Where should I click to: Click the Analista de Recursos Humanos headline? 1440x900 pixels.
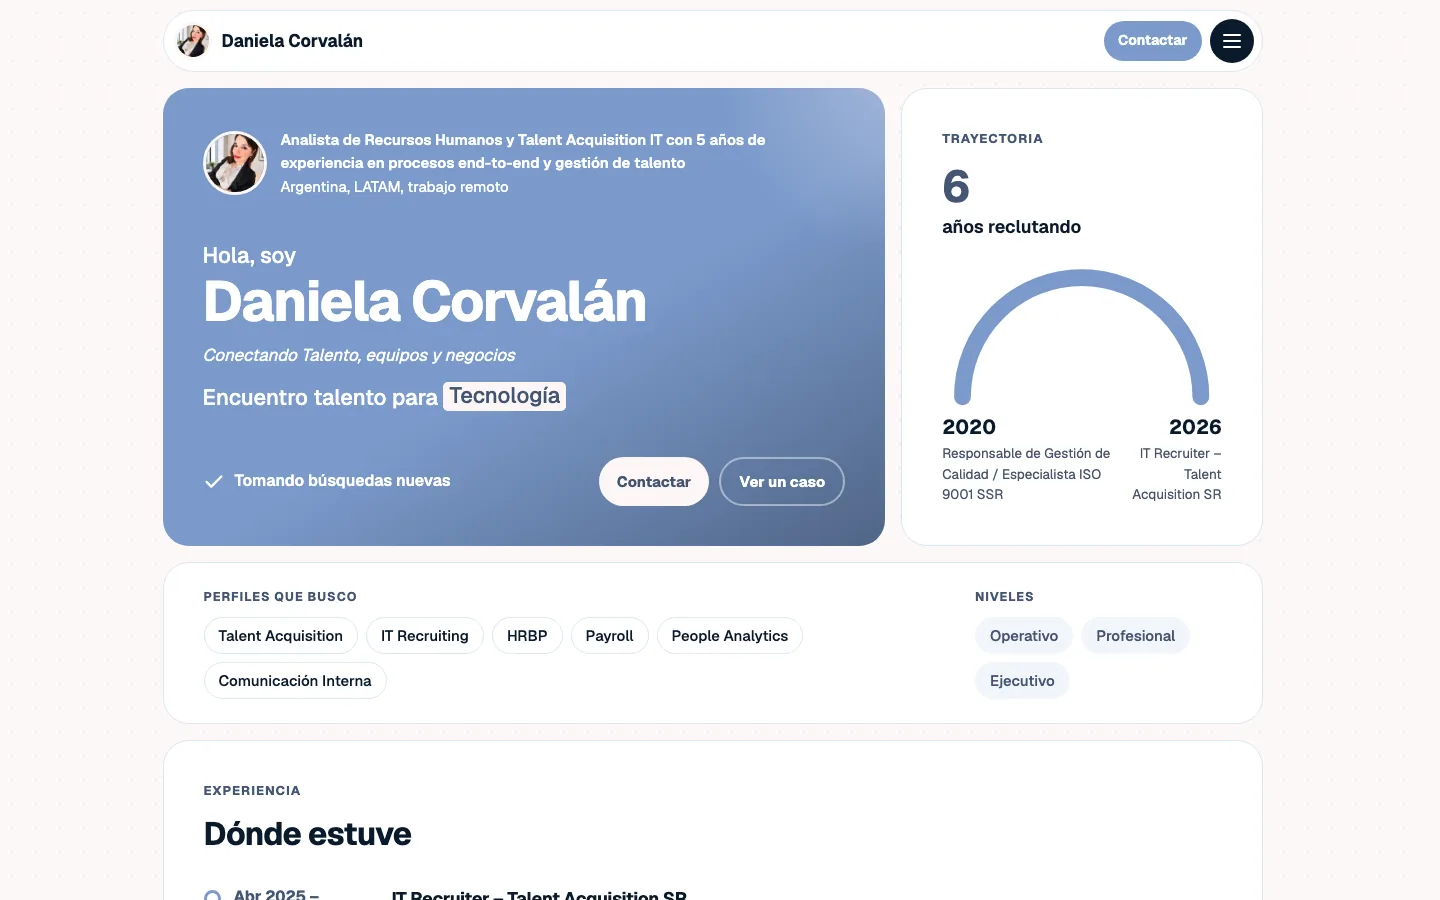click(x=523, y=151)
